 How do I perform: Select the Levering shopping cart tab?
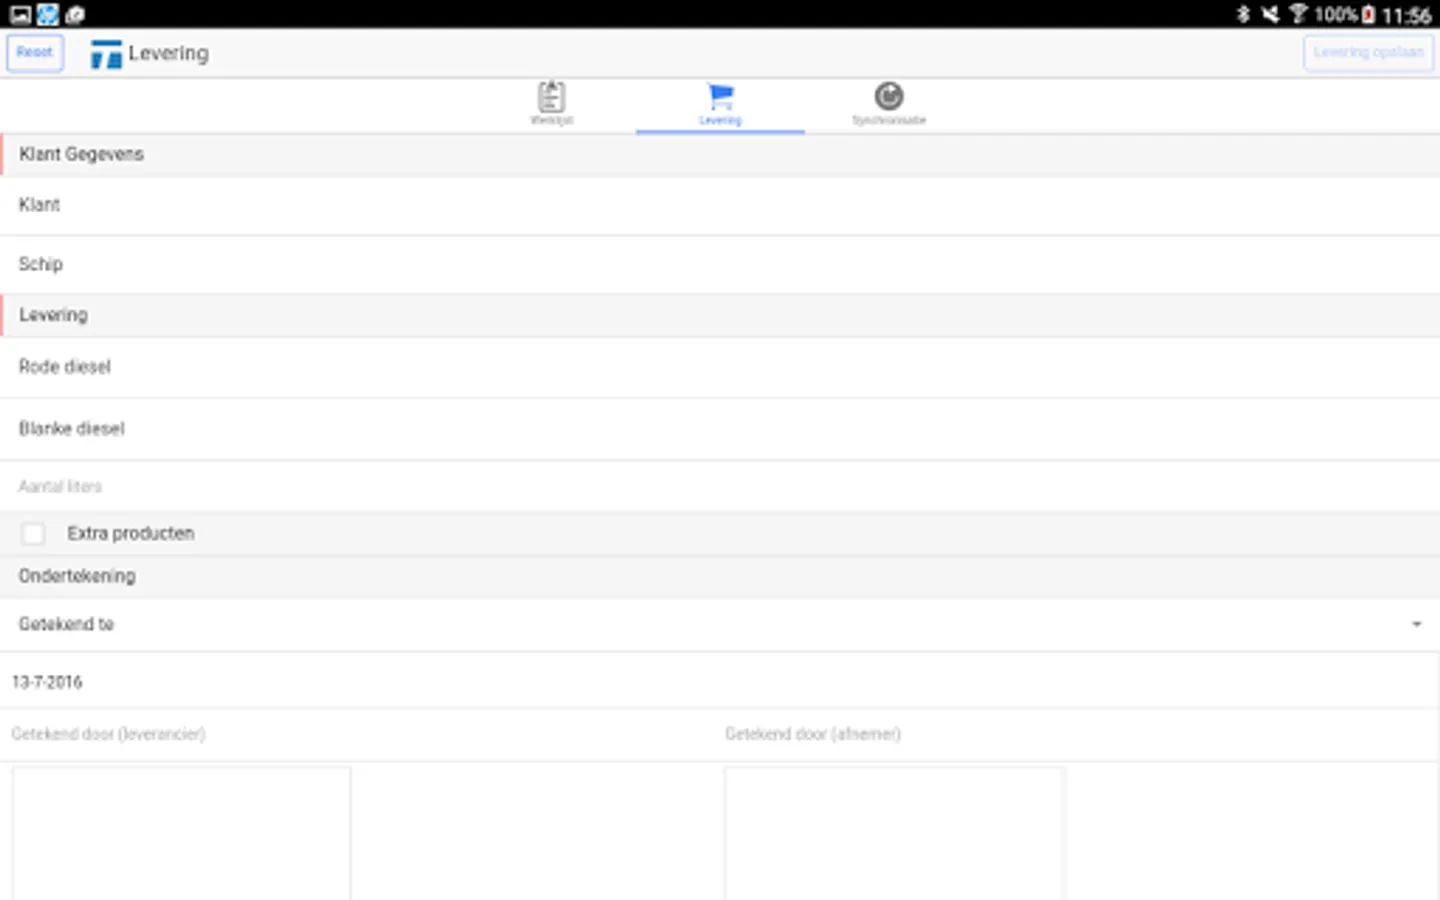pos(720,104)
